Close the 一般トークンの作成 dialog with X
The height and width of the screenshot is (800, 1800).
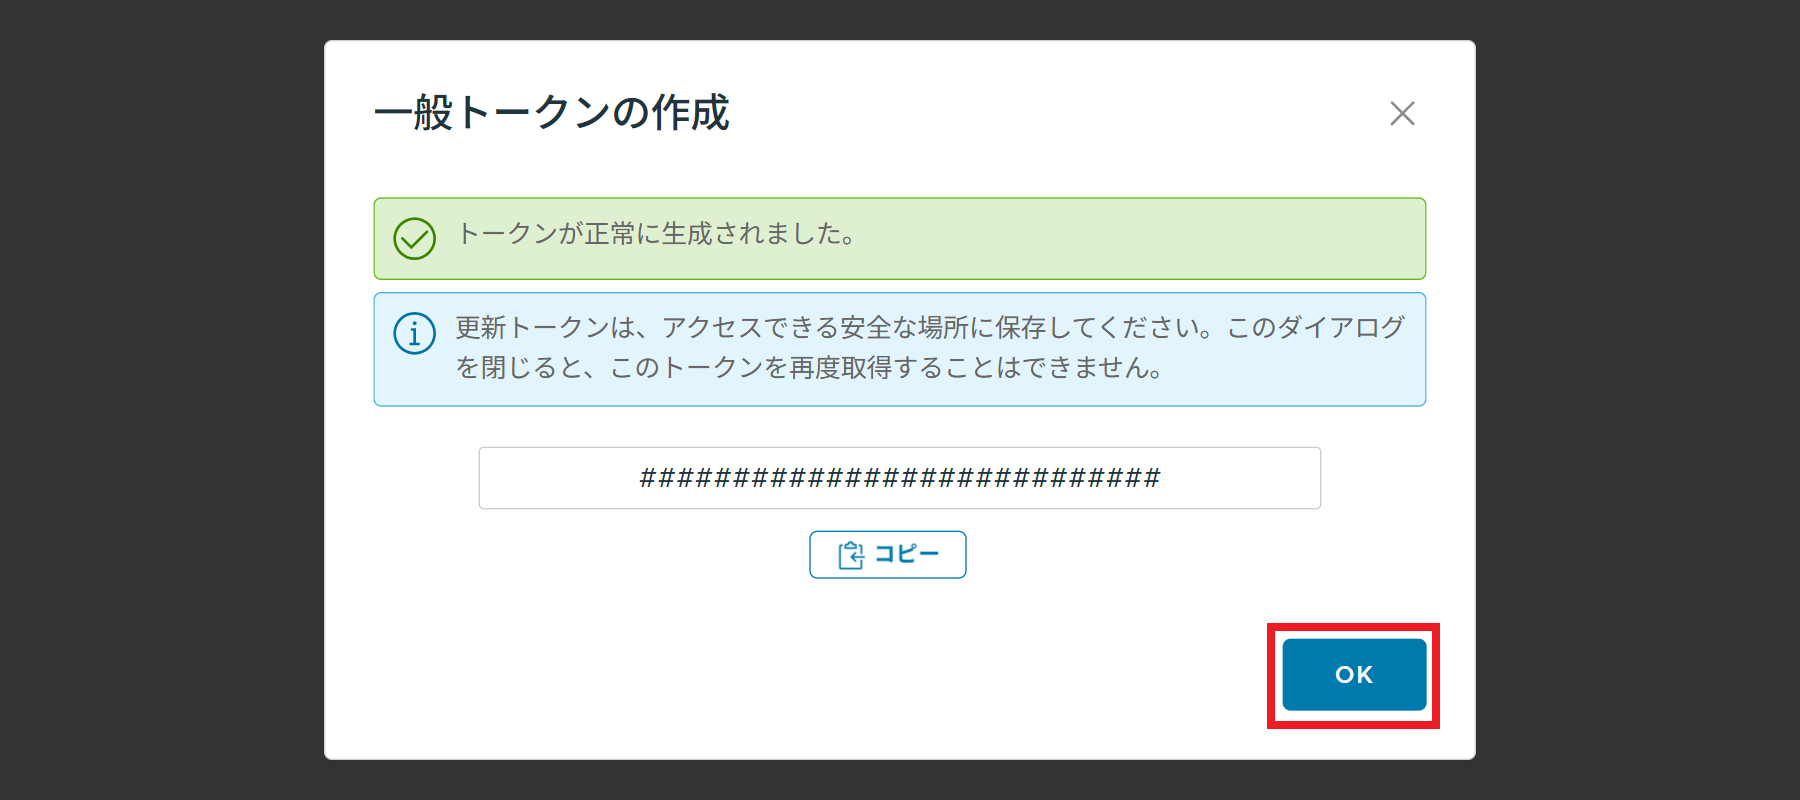point(1402,113)
